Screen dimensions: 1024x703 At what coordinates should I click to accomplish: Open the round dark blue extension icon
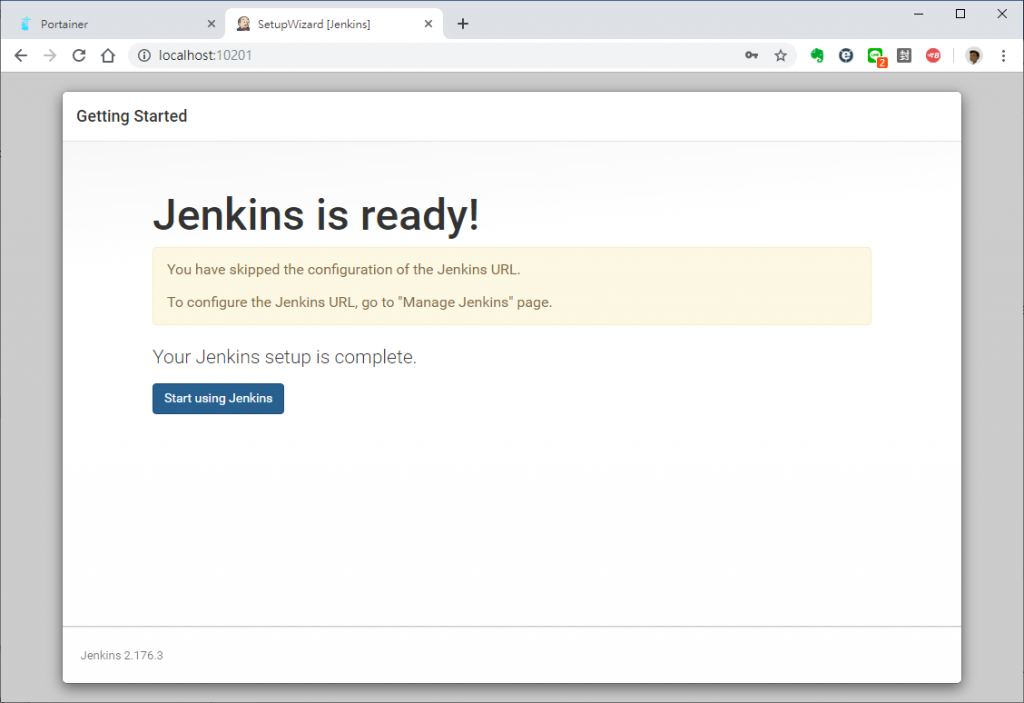tap(846, 56)
